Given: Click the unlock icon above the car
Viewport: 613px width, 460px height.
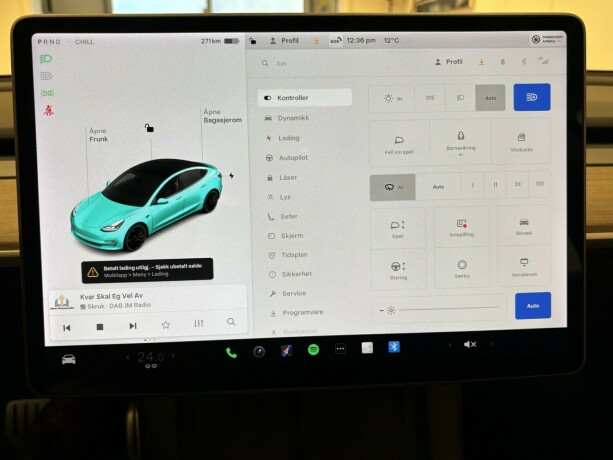Looking at the screenshot, I should click(x=149, y=128).
